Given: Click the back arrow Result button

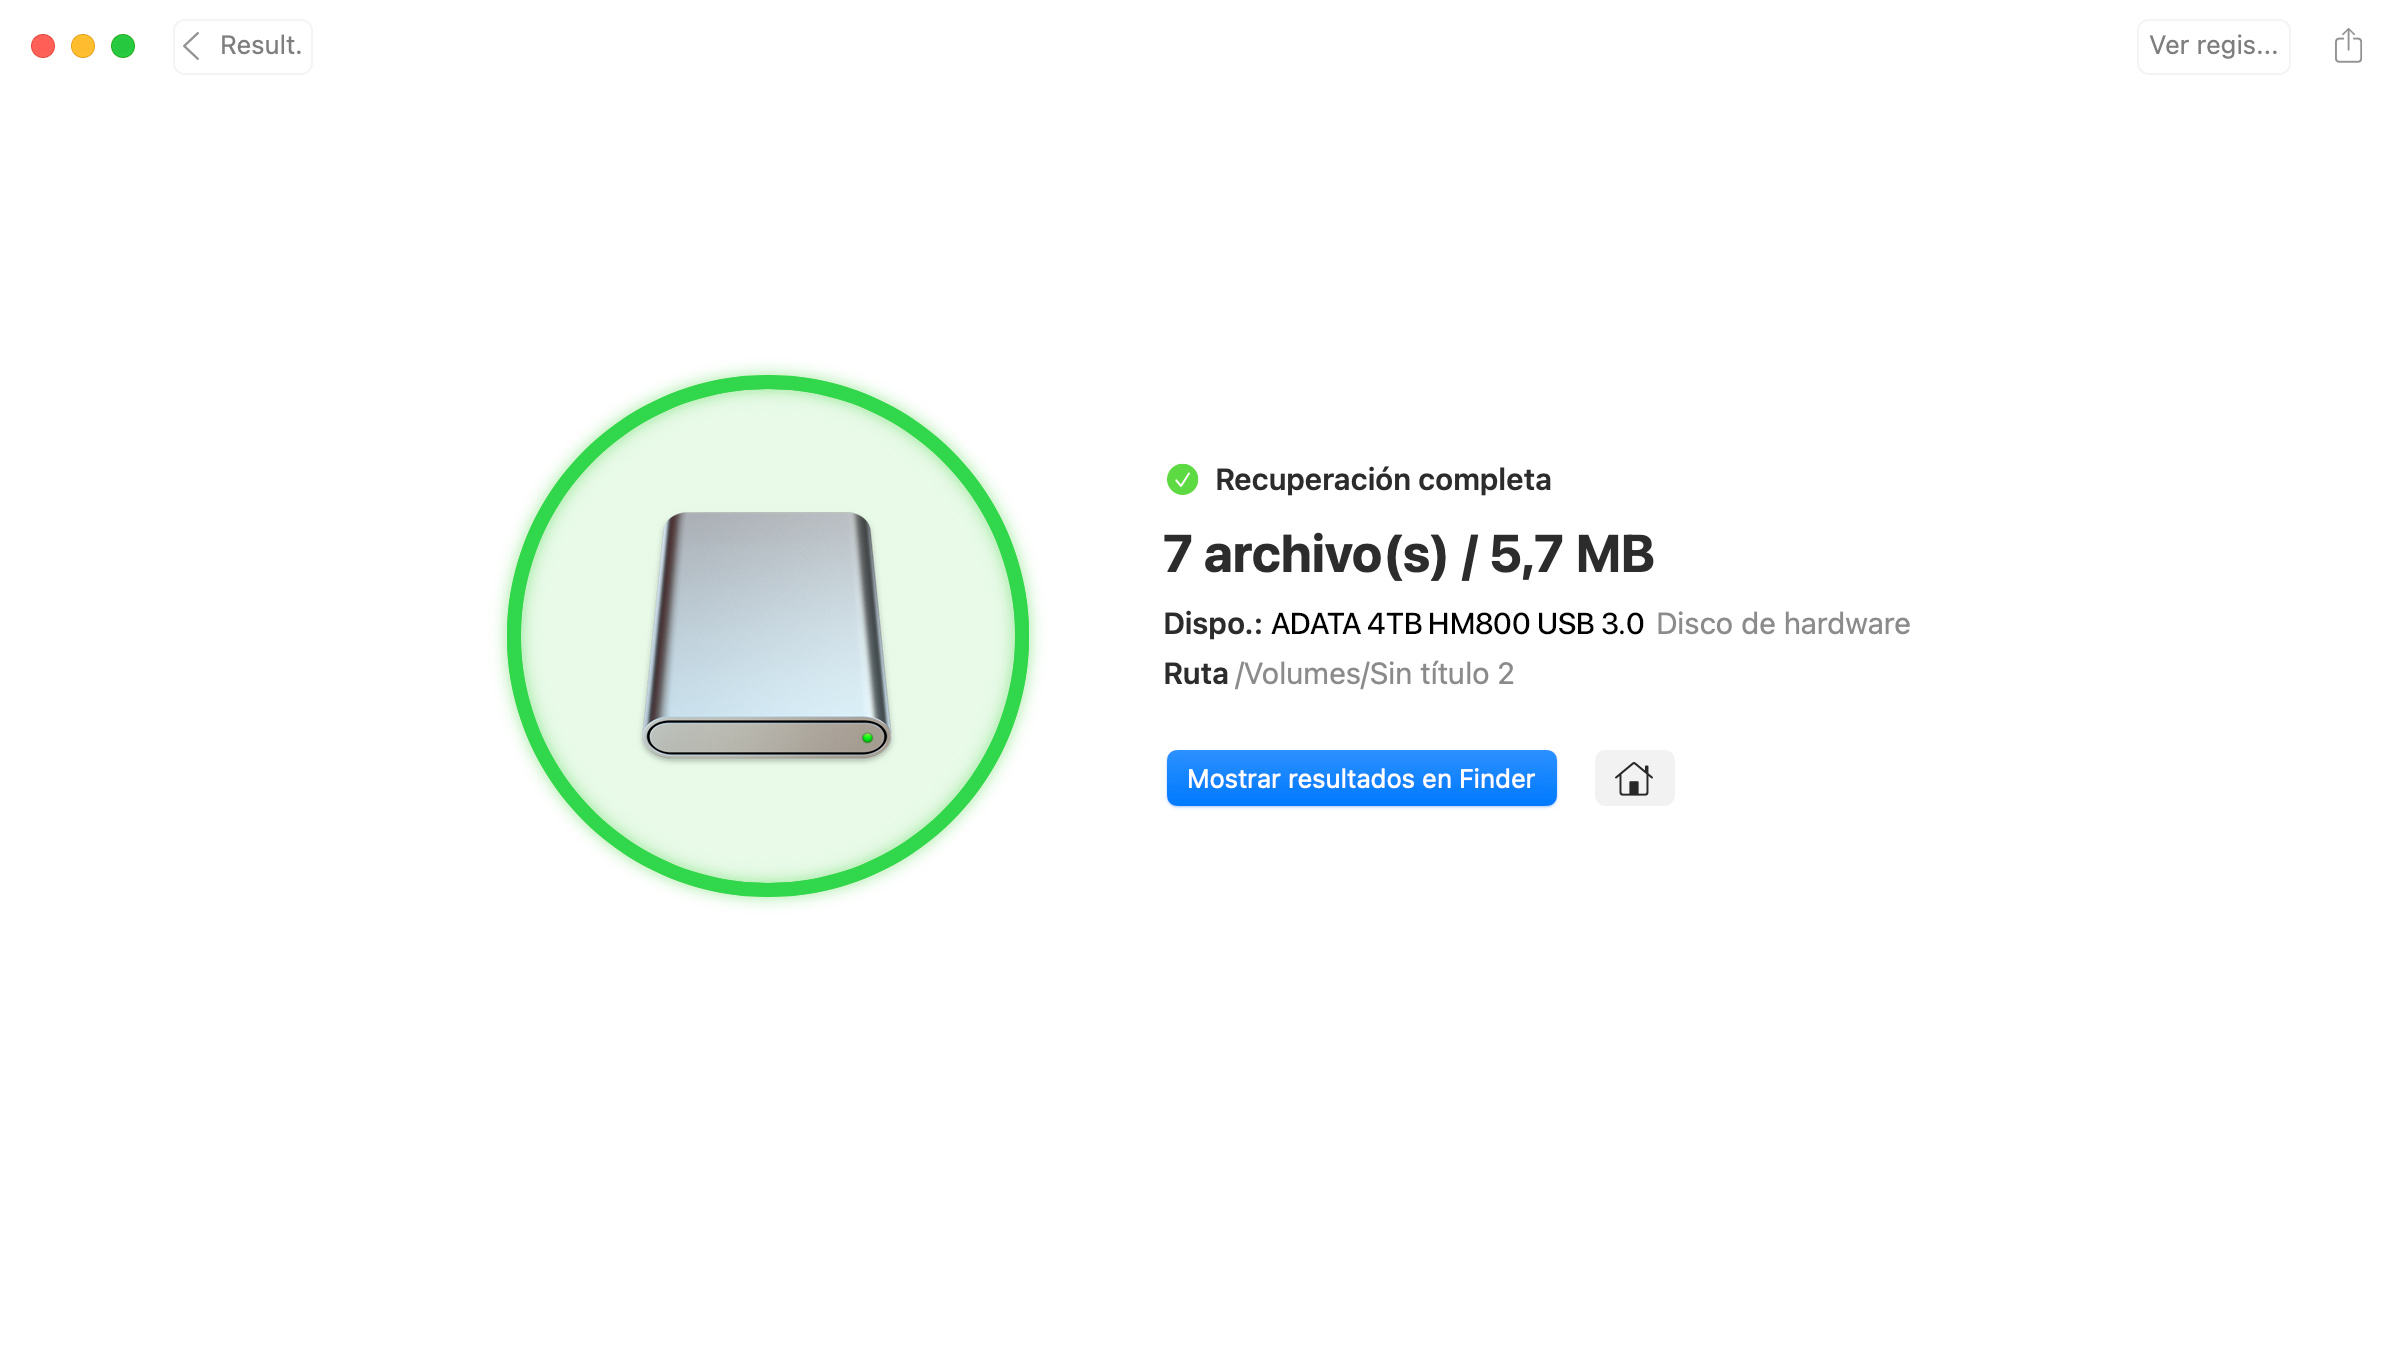Looking at the screenshot, I should (x=240, y=45).
